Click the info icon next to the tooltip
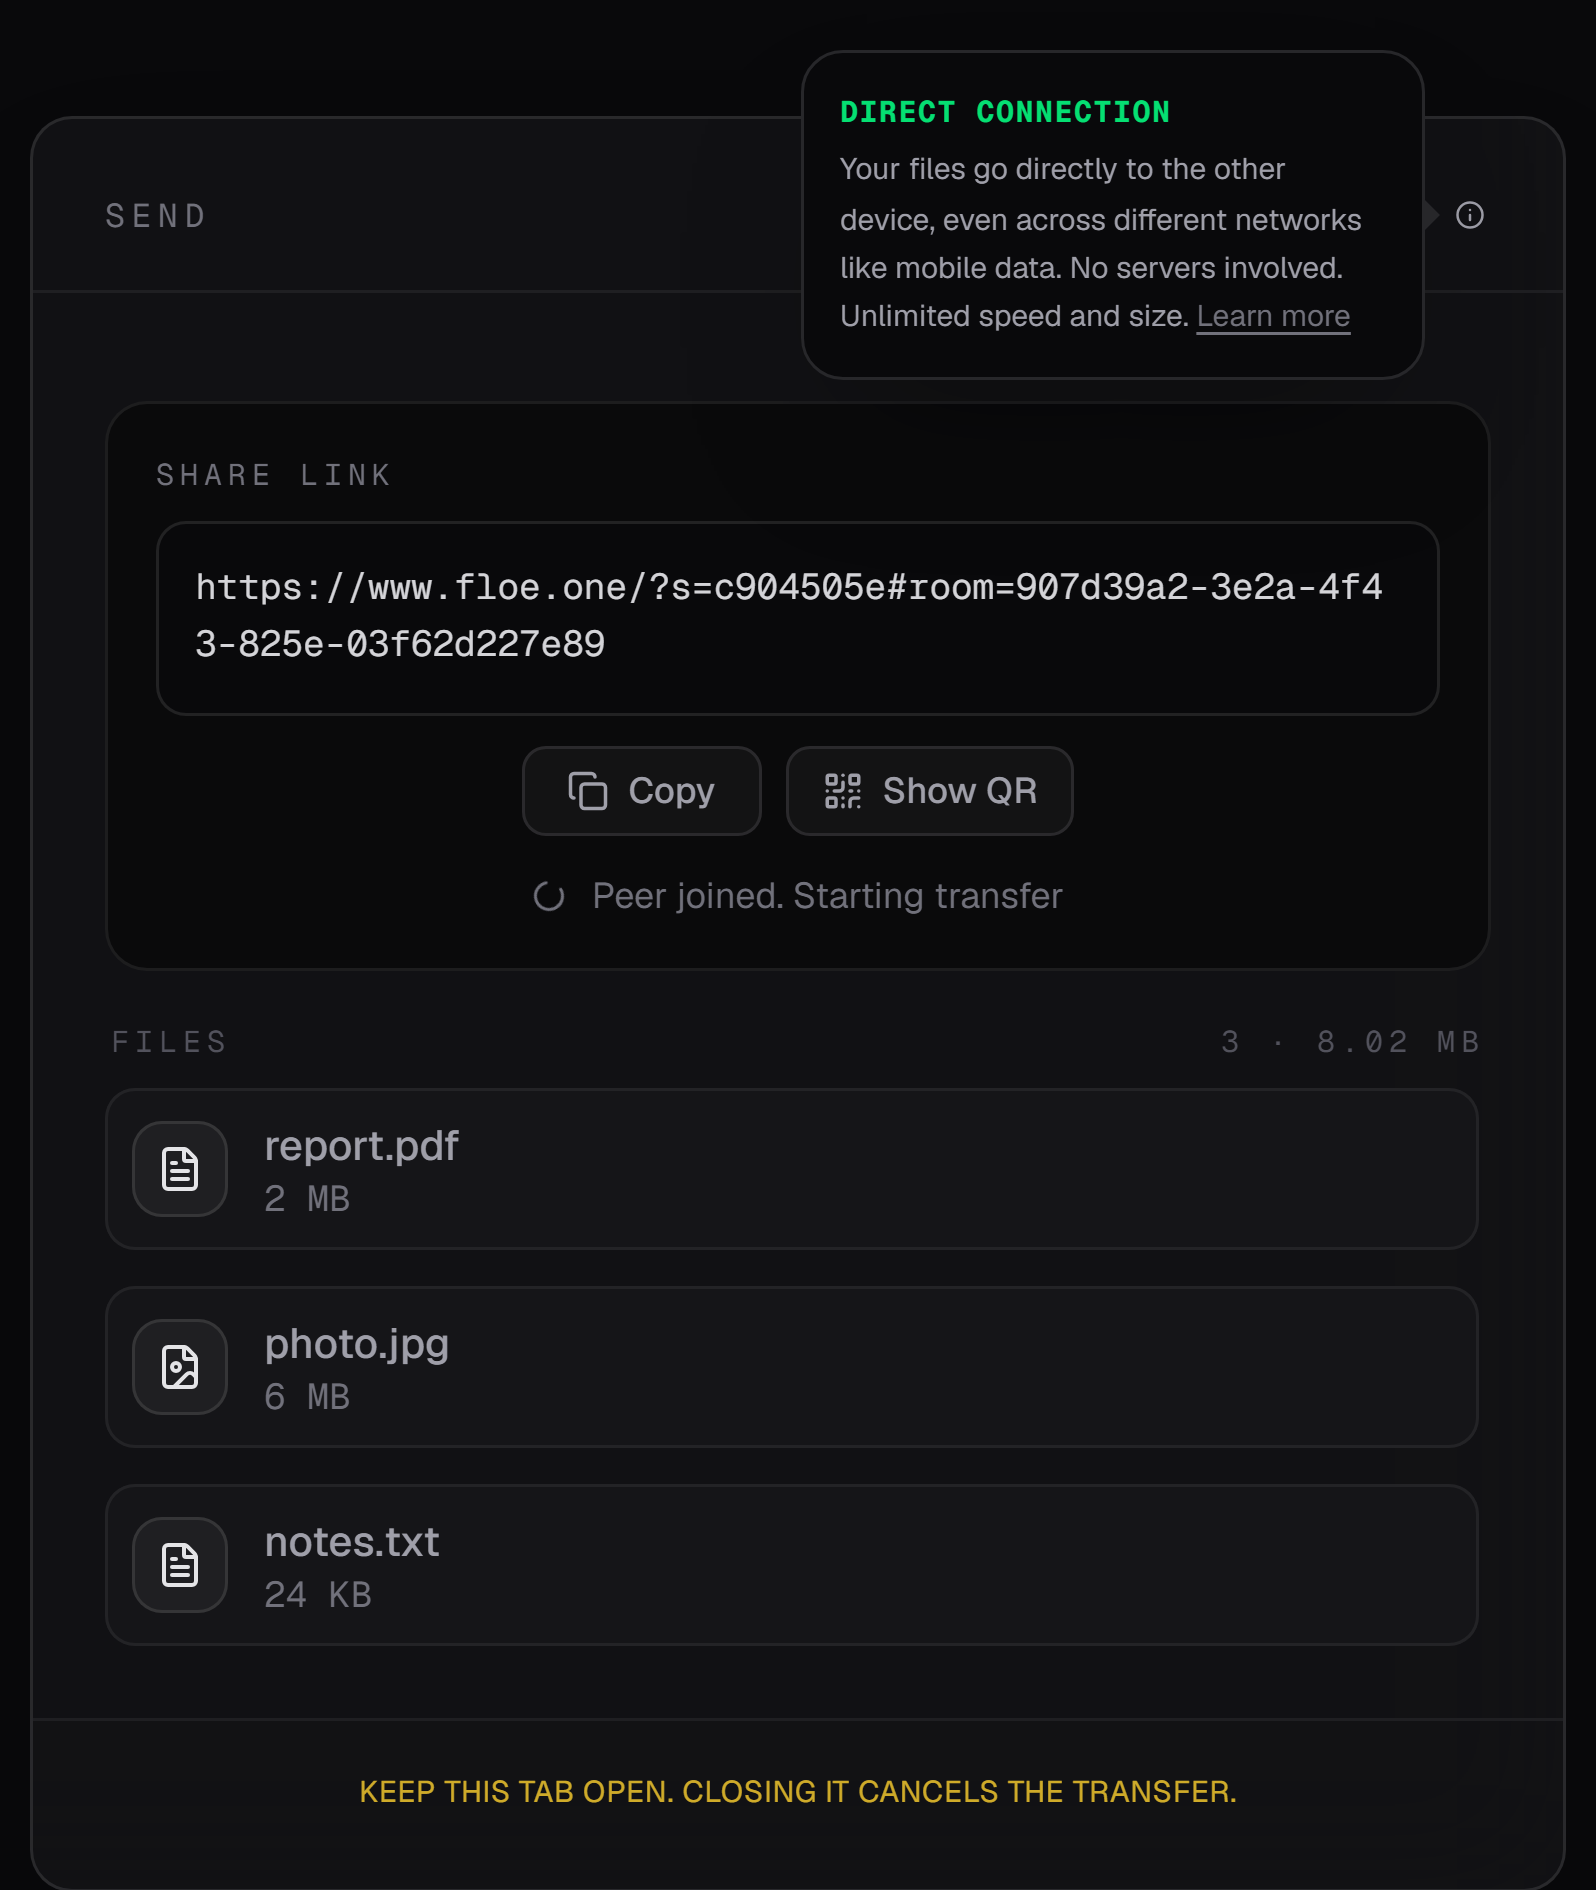The width and height of the screenshot is (1596, 1890). pyautogui.click(x=1469, y=215)
